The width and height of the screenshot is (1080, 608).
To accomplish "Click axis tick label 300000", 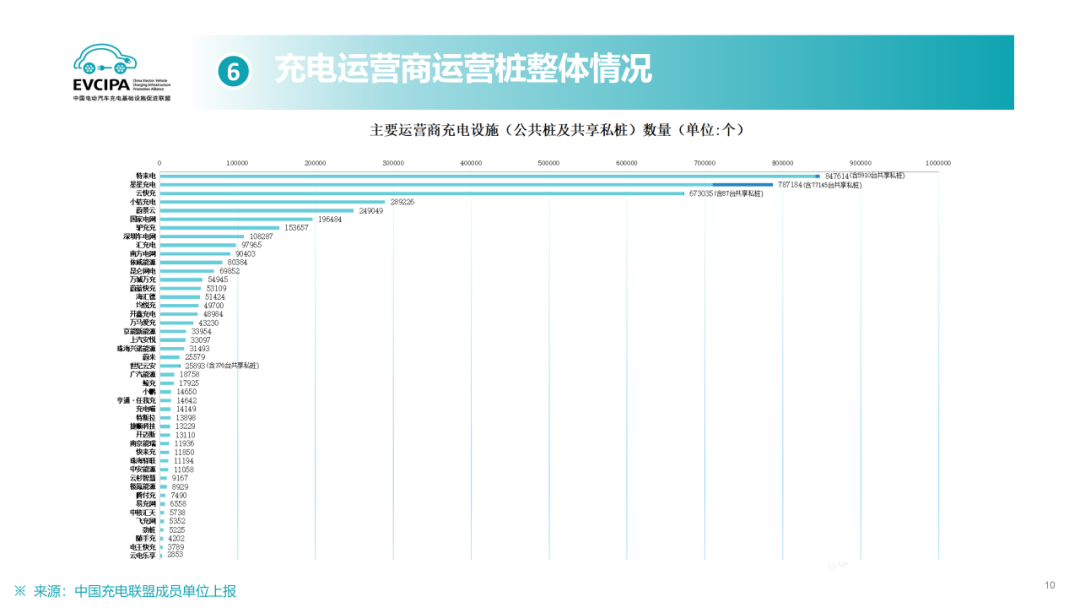I will click(x=393, y=163).
